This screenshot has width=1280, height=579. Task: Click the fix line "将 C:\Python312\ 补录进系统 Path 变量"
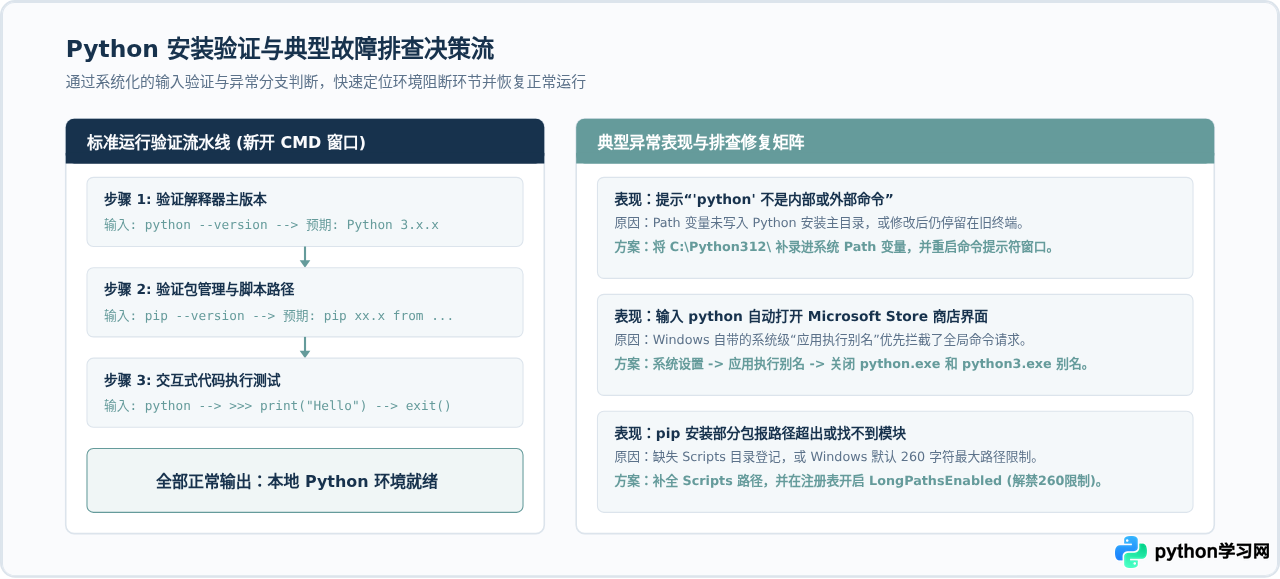834,246
